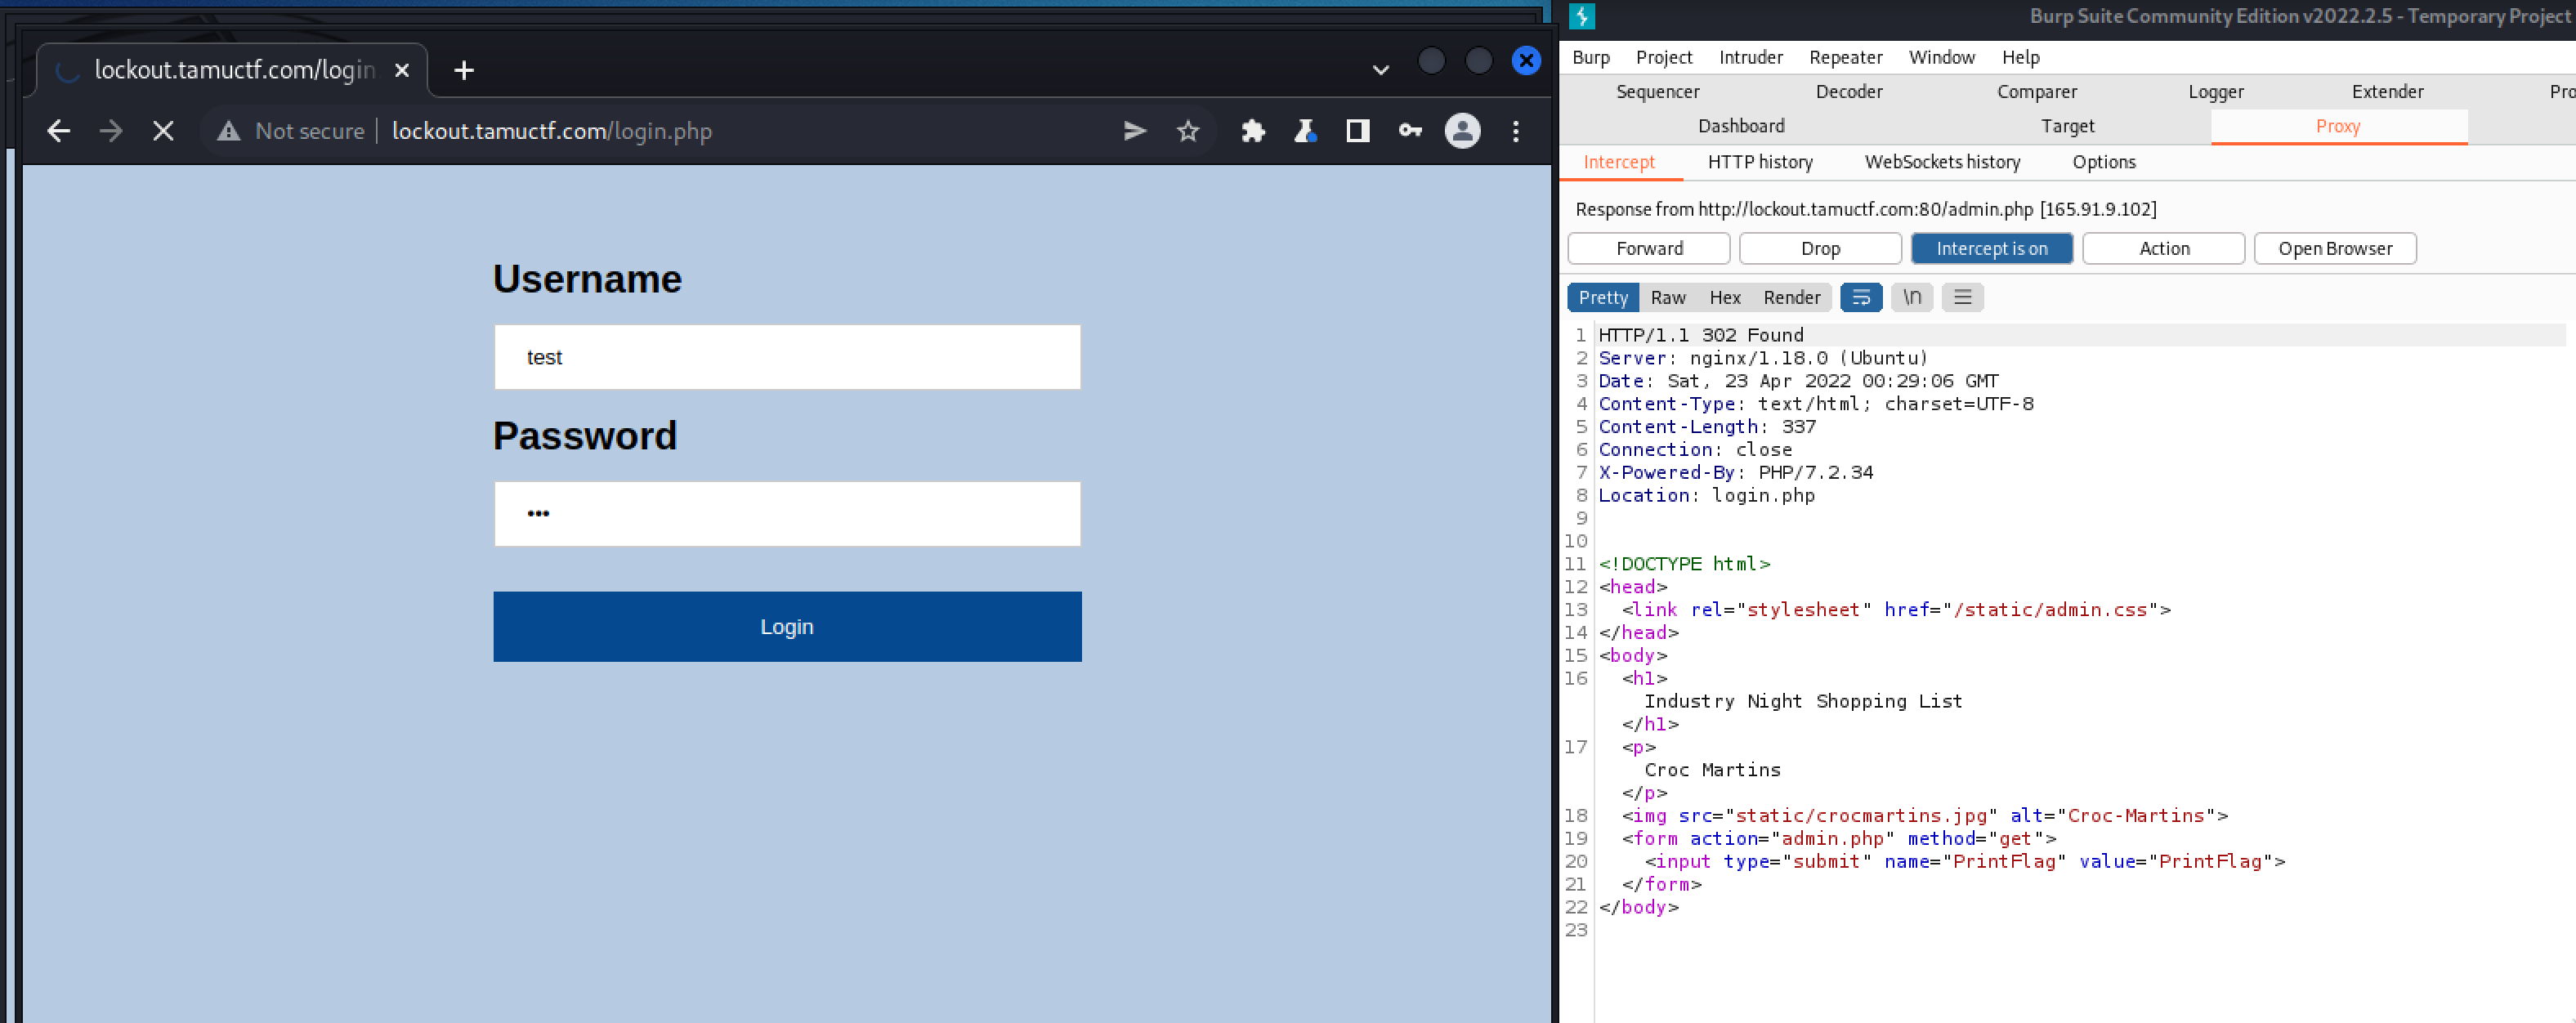This screenshot has height=1023, width=2576.
Task: Open Chrome three-dot menu
Action: (x=1516, y=131)
